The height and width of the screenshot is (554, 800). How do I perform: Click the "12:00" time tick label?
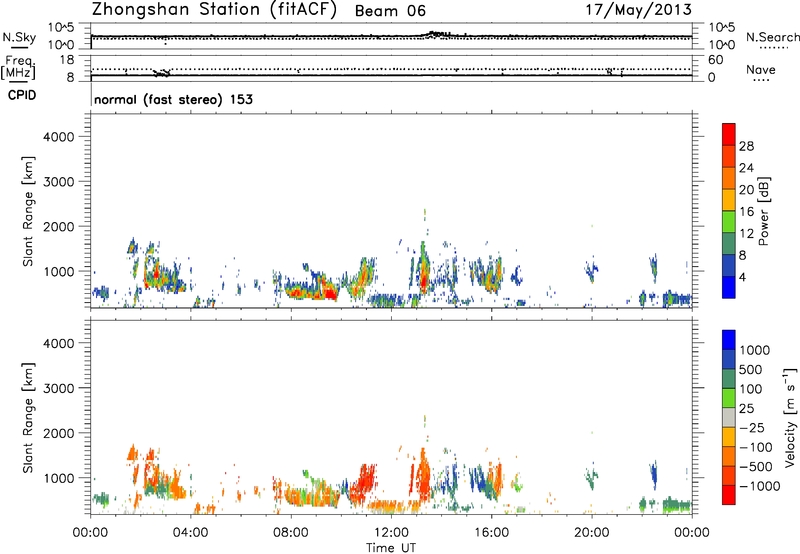coord(391,533)
